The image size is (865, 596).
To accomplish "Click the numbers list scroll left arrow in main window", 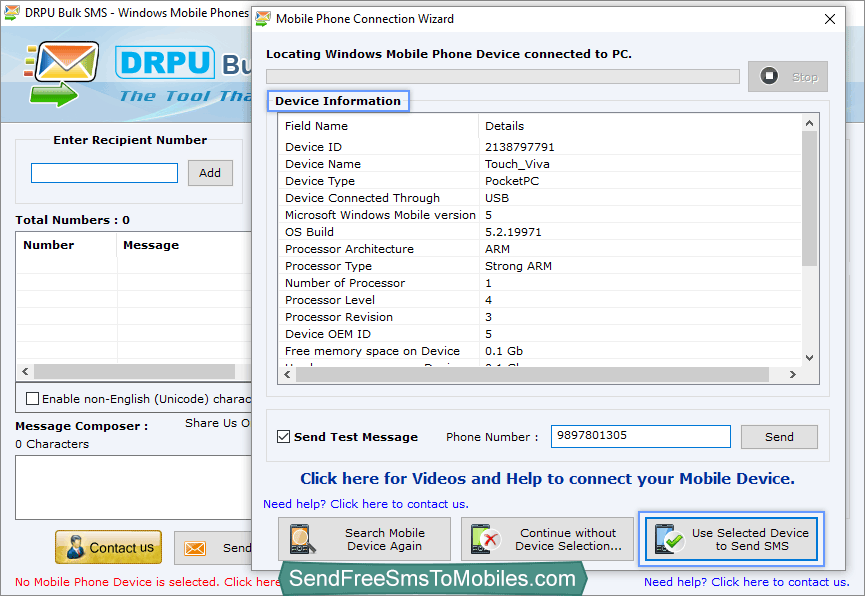I will click(x=25, y=371).
